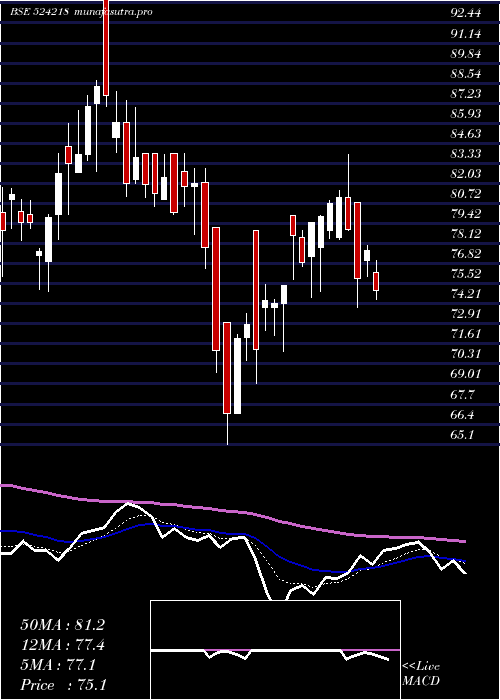This screenshot has width=500, height=700.
Task: Click the 92.44 price axis label
Action: tap(466, 13)
